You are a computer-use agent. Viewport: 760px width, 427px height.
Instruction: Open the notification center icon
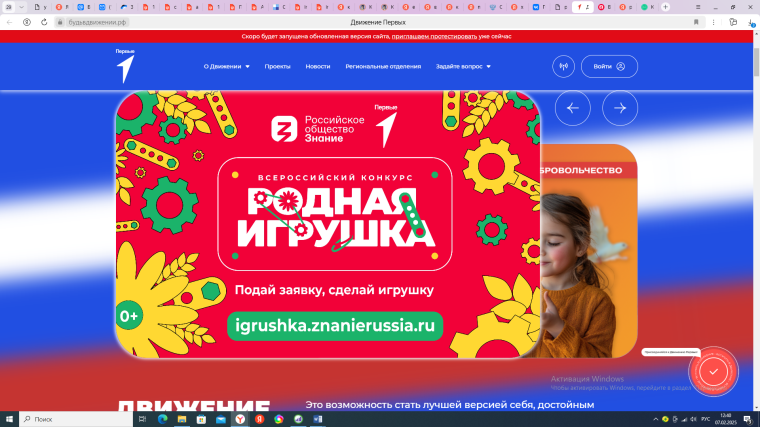pyautogui.click(x=748, y=419)
